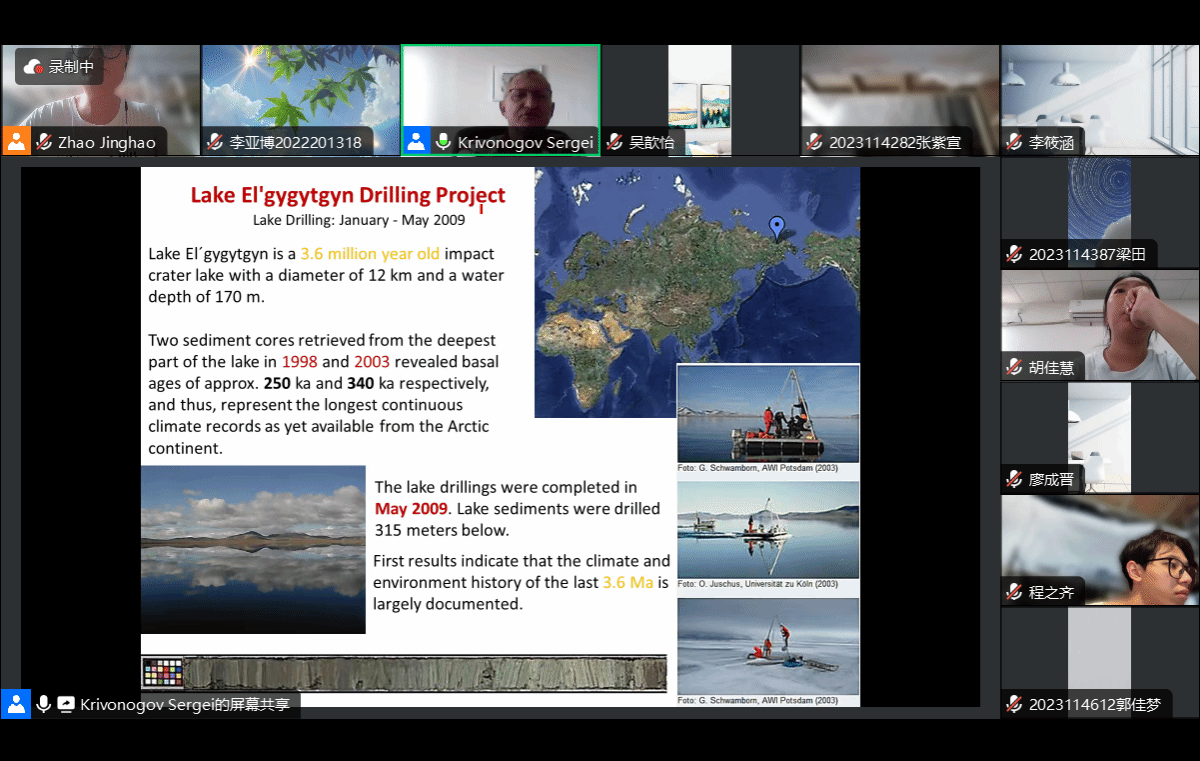This screenshot has width=1200, height=761.
Task: Select the video tile of 2023114282张紫宣
Action: pyautogui.click(x=900, y=95)
